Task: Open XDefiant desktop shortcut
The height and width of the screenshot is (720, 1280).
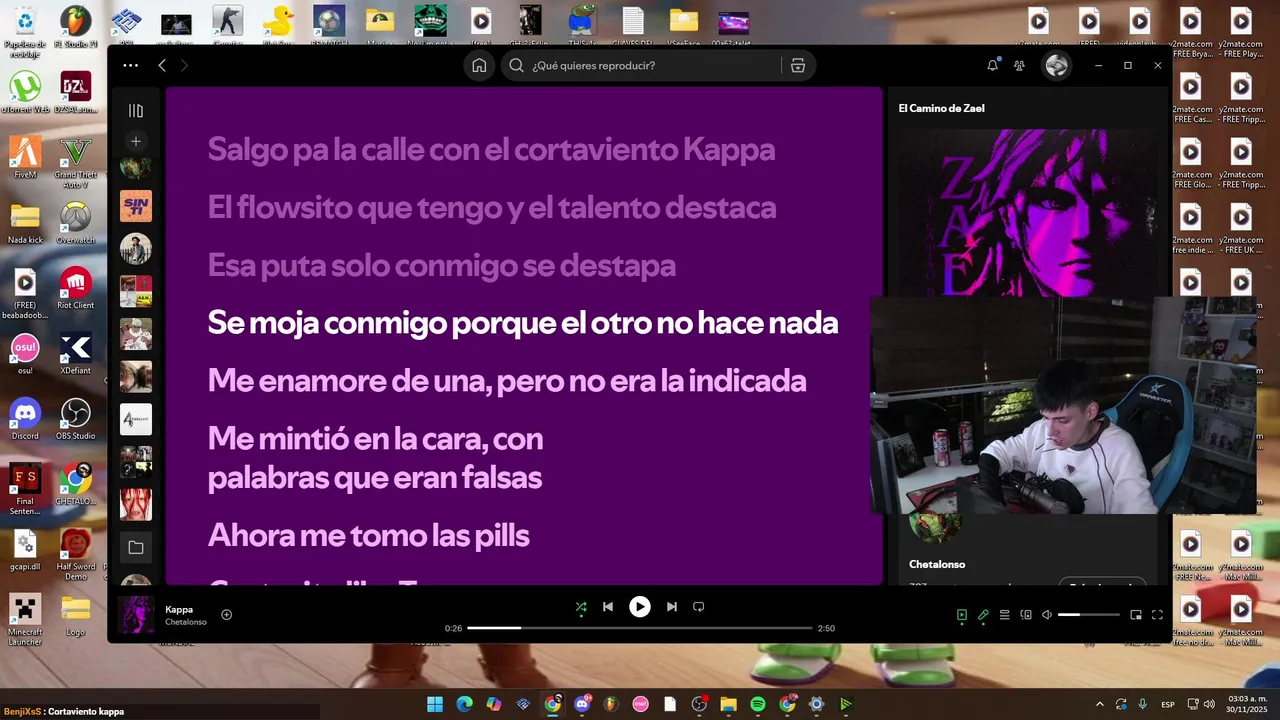Action: [76, 354]
